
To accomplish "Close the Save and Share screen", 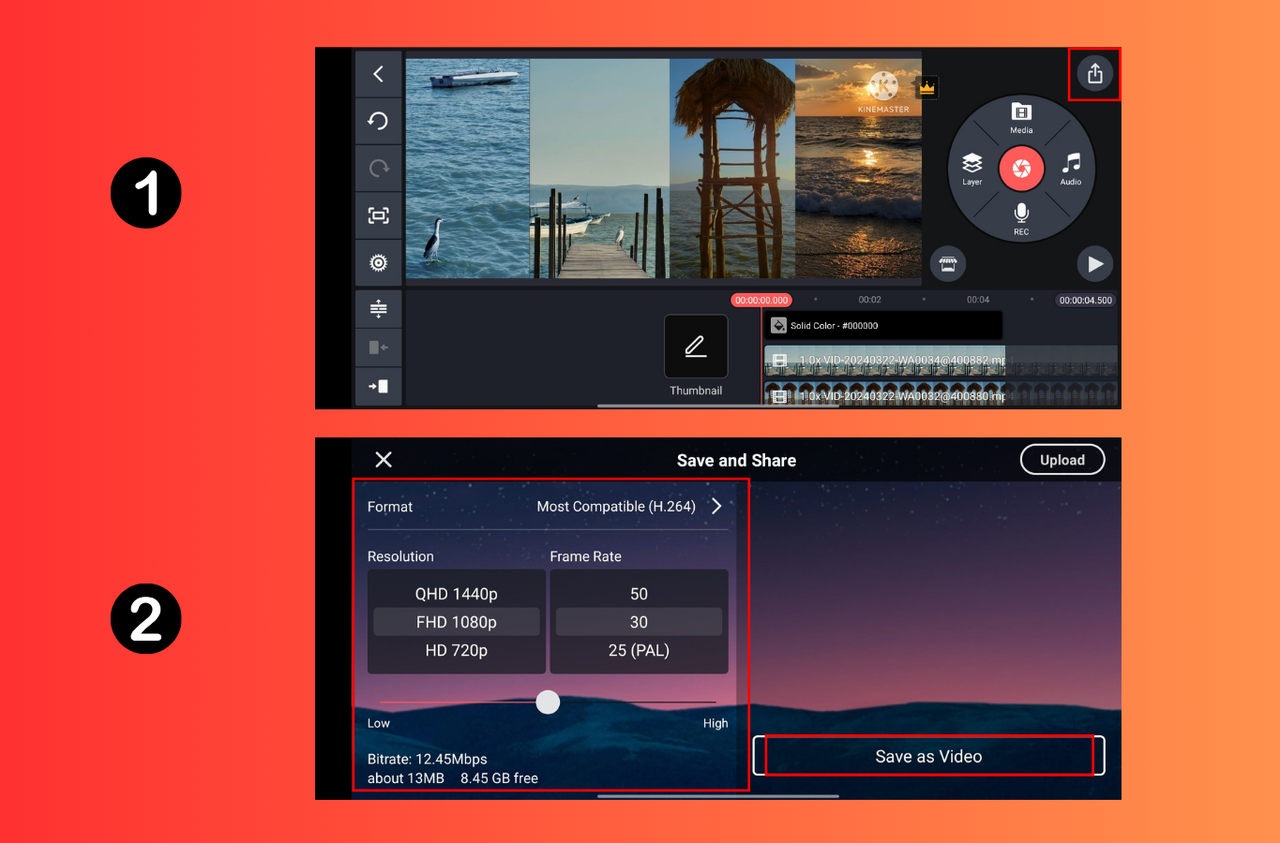I will [383, 459].
